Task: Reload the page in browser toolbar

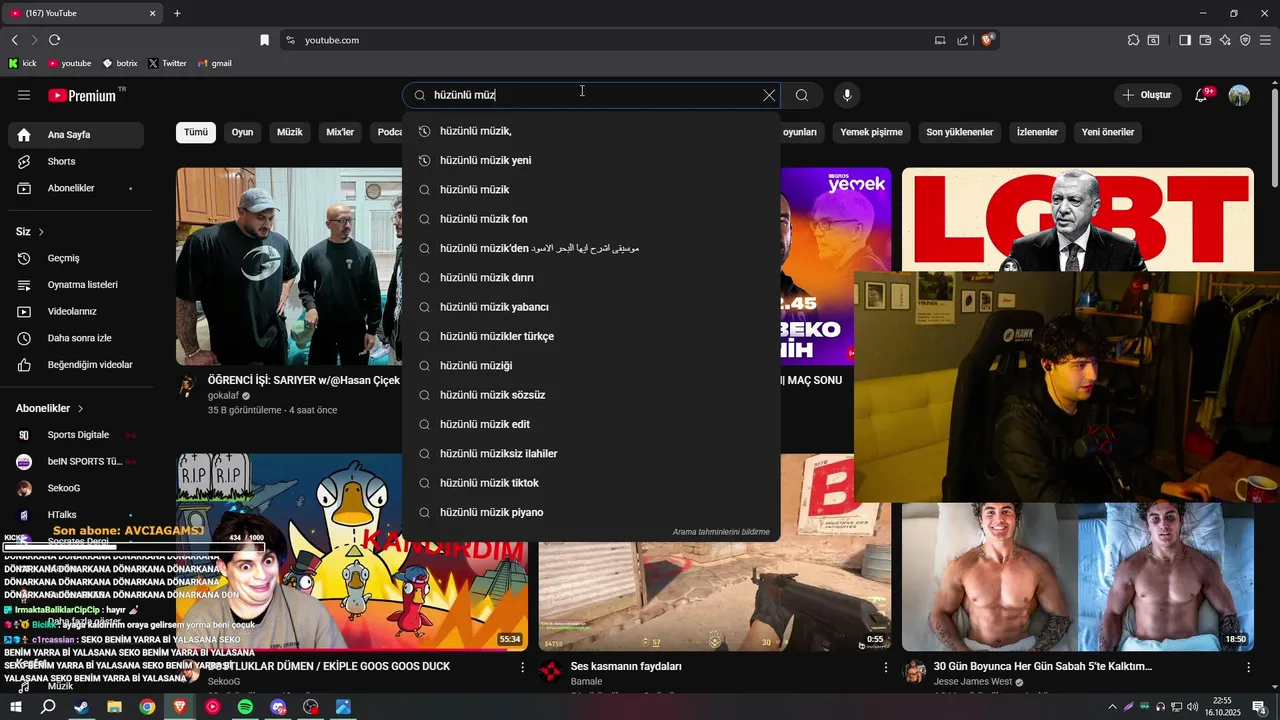Action: click(54, 40)
